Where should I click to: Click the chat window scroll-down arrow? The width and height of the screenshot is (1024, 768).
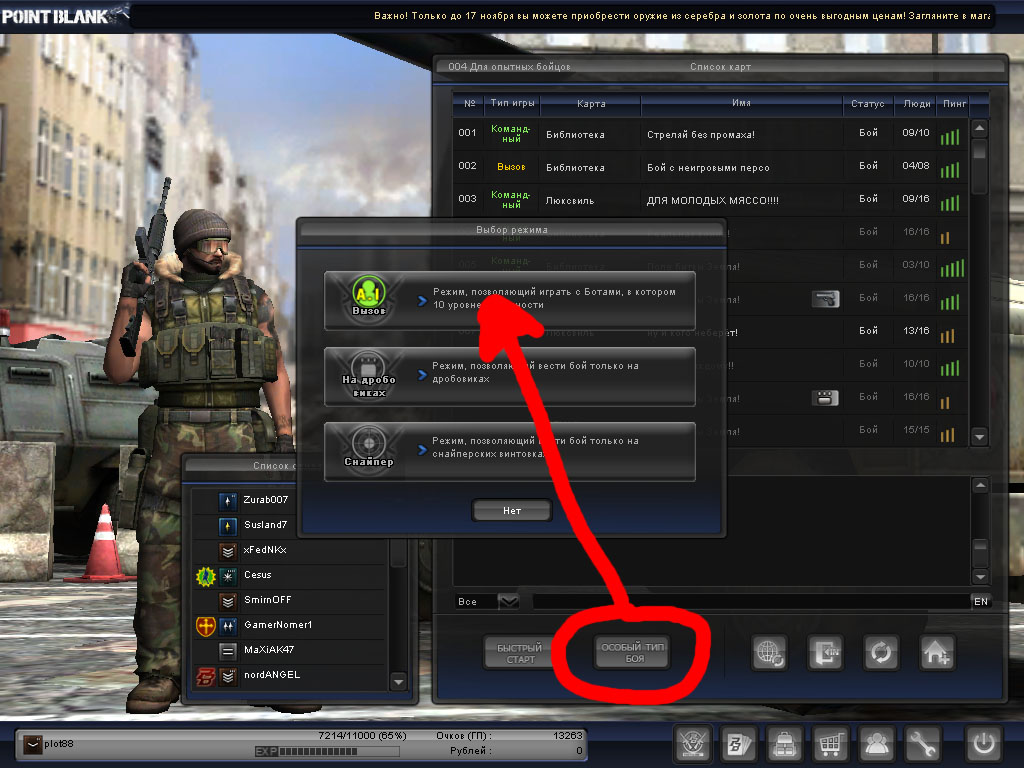point(980,576)
